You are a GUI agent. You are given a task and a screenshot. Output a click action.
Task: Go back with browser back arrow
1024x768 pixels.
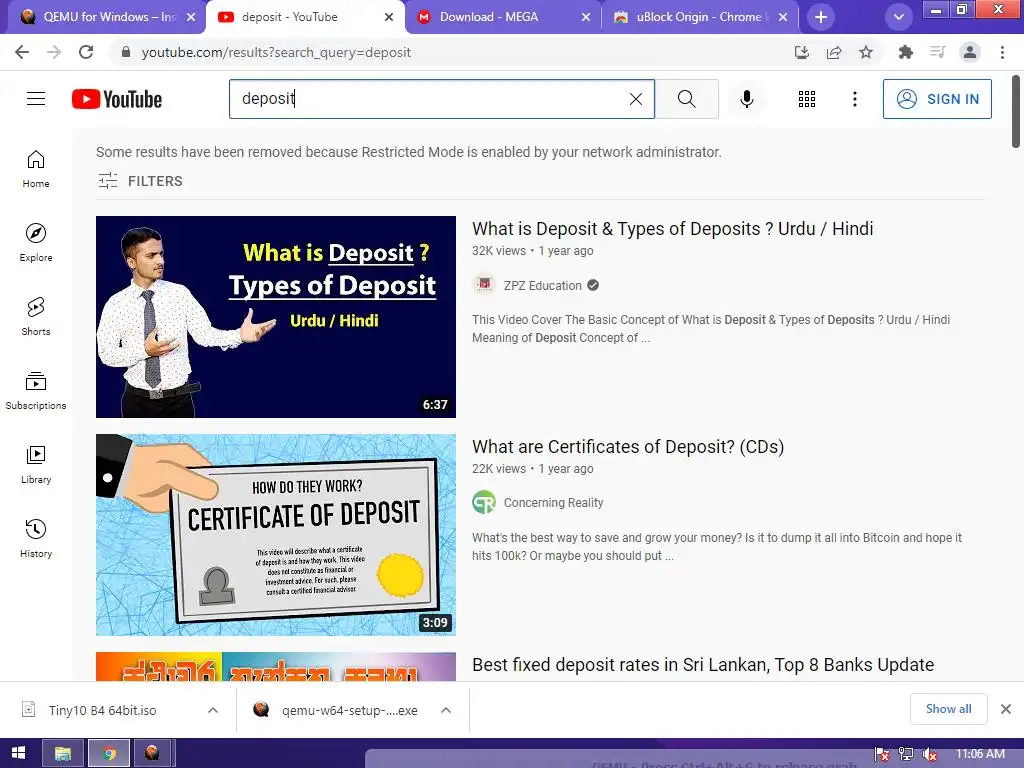point(22,52)
